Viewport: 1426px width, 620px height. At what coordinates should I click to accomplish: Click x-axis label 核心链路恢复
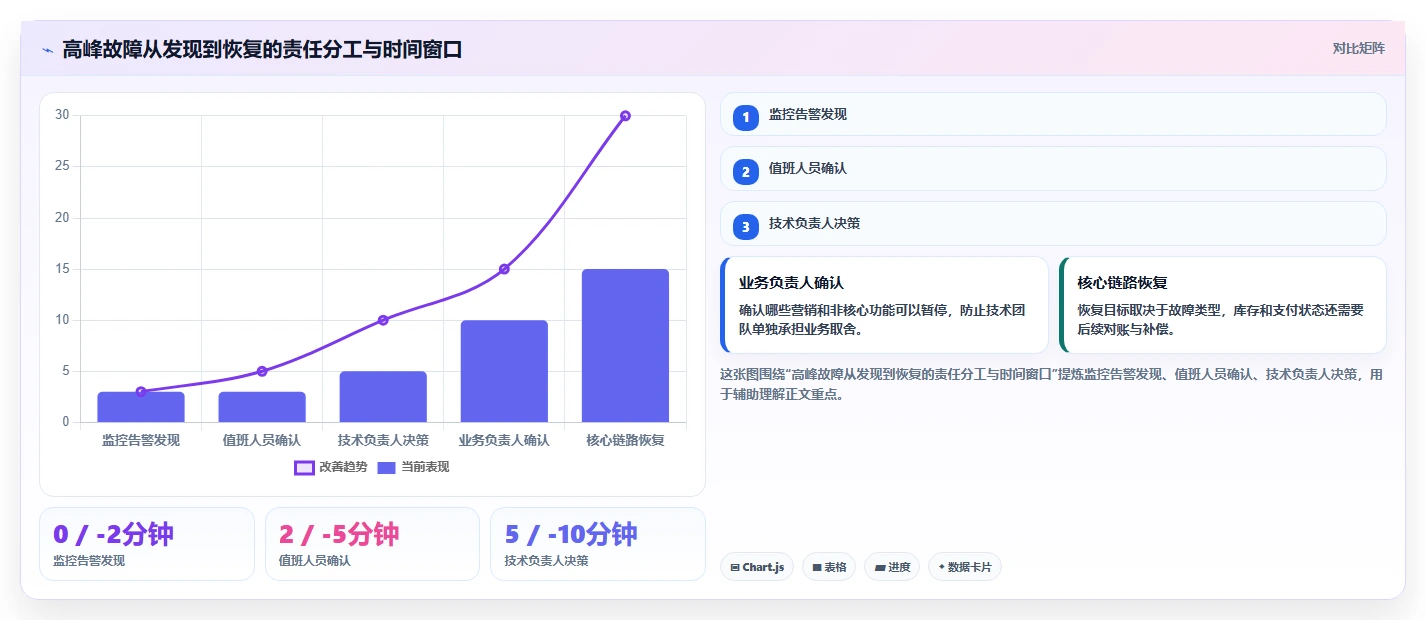coord(625,440)
